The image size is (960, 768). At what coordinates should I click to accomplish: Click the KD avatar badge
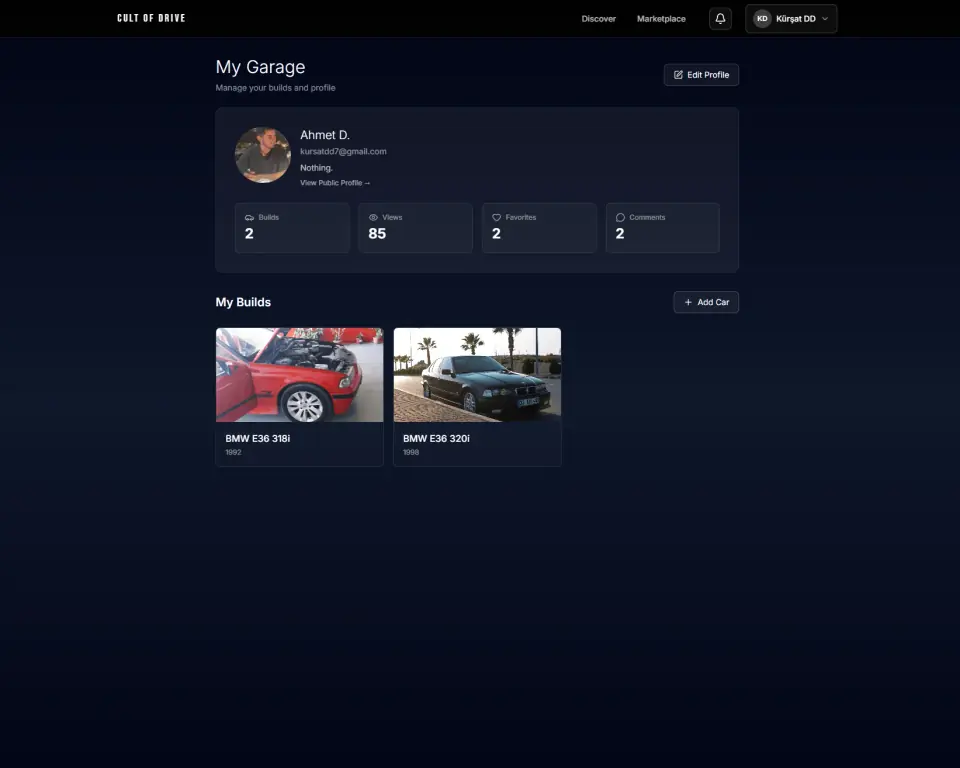coord(762,19)
